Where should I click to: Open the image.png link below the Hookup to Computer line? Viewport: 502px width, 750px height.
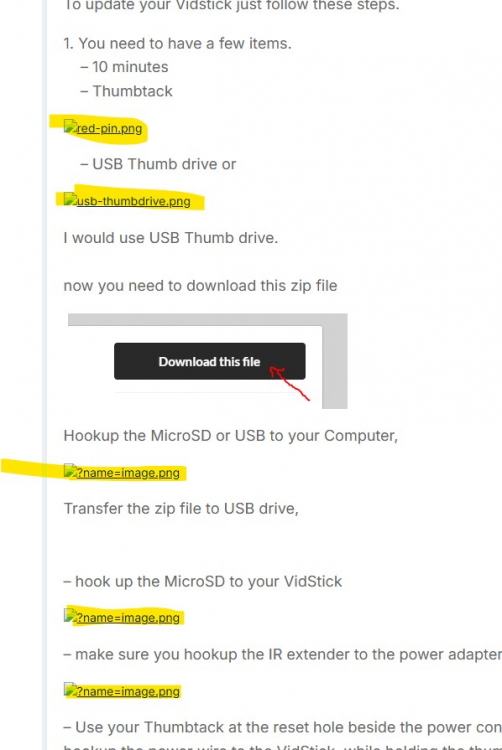pyautogui.click(x=128, y=473)
